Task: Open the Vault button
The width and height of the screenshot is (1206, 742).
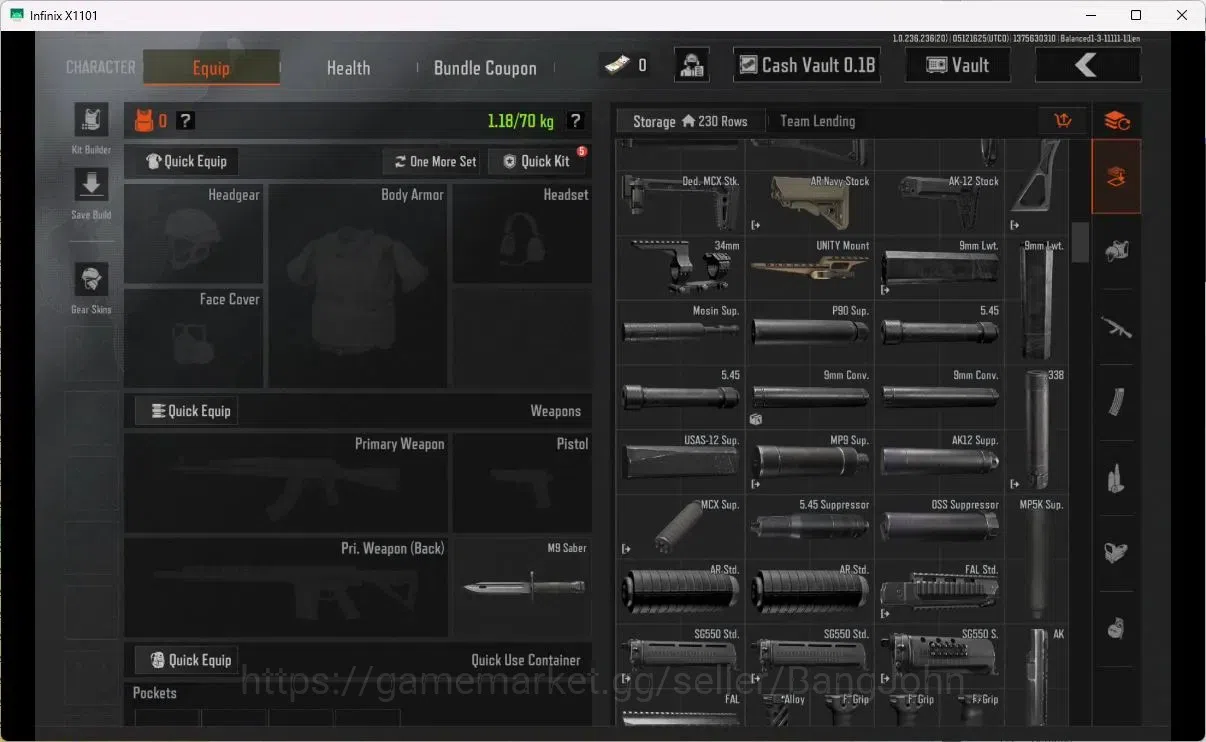Action: [957, 65]
